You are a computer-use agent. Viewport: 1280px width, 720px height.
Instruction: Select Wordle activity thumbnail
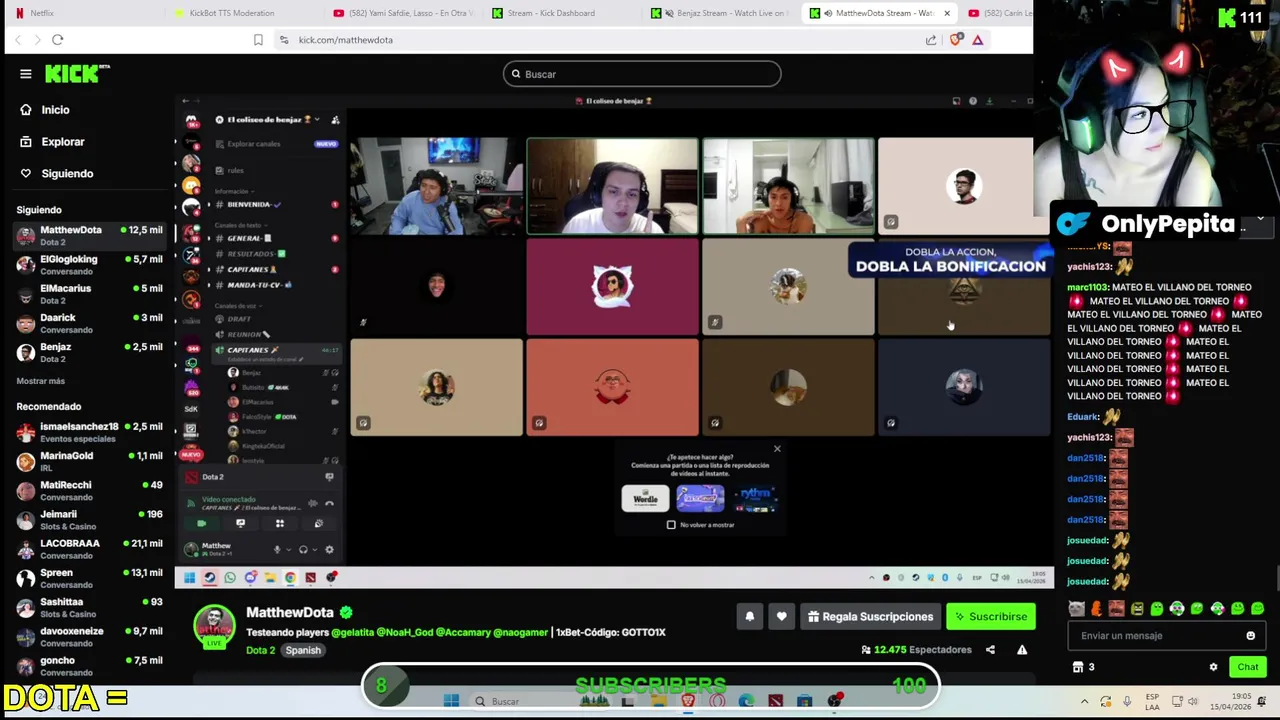click(645, 498)
